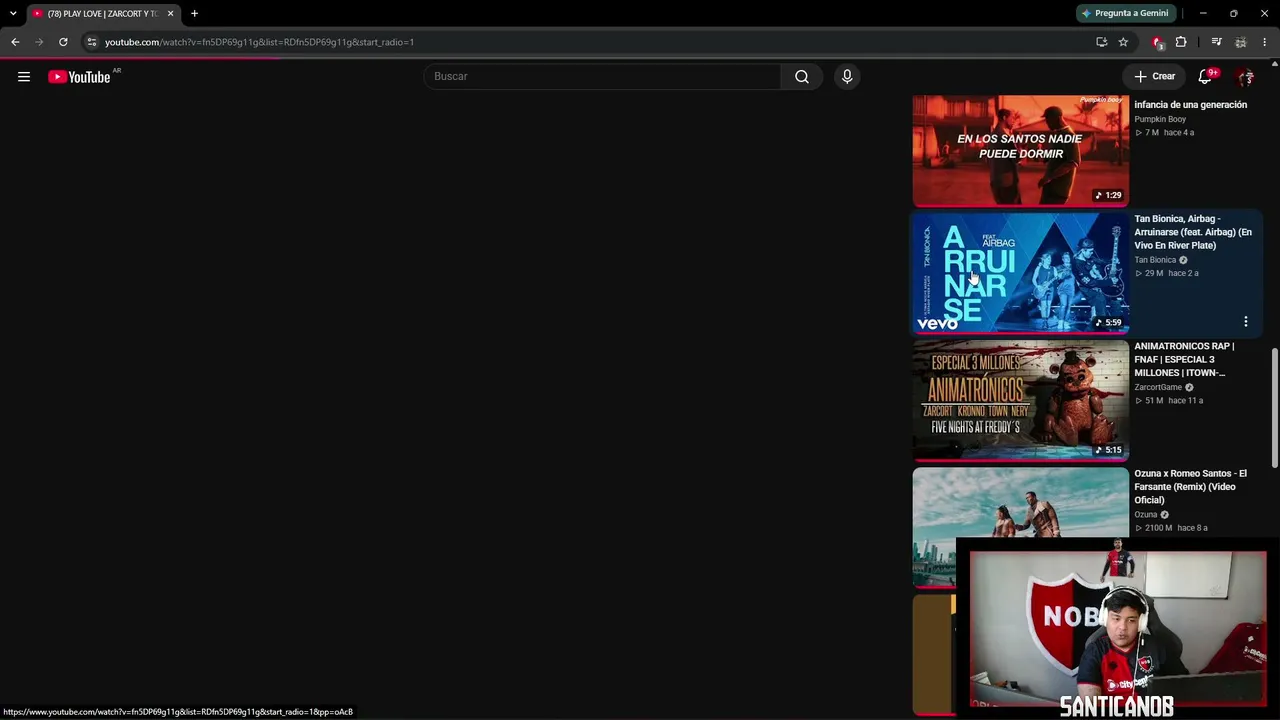Go back with the browser back arrow

[15, 42]
